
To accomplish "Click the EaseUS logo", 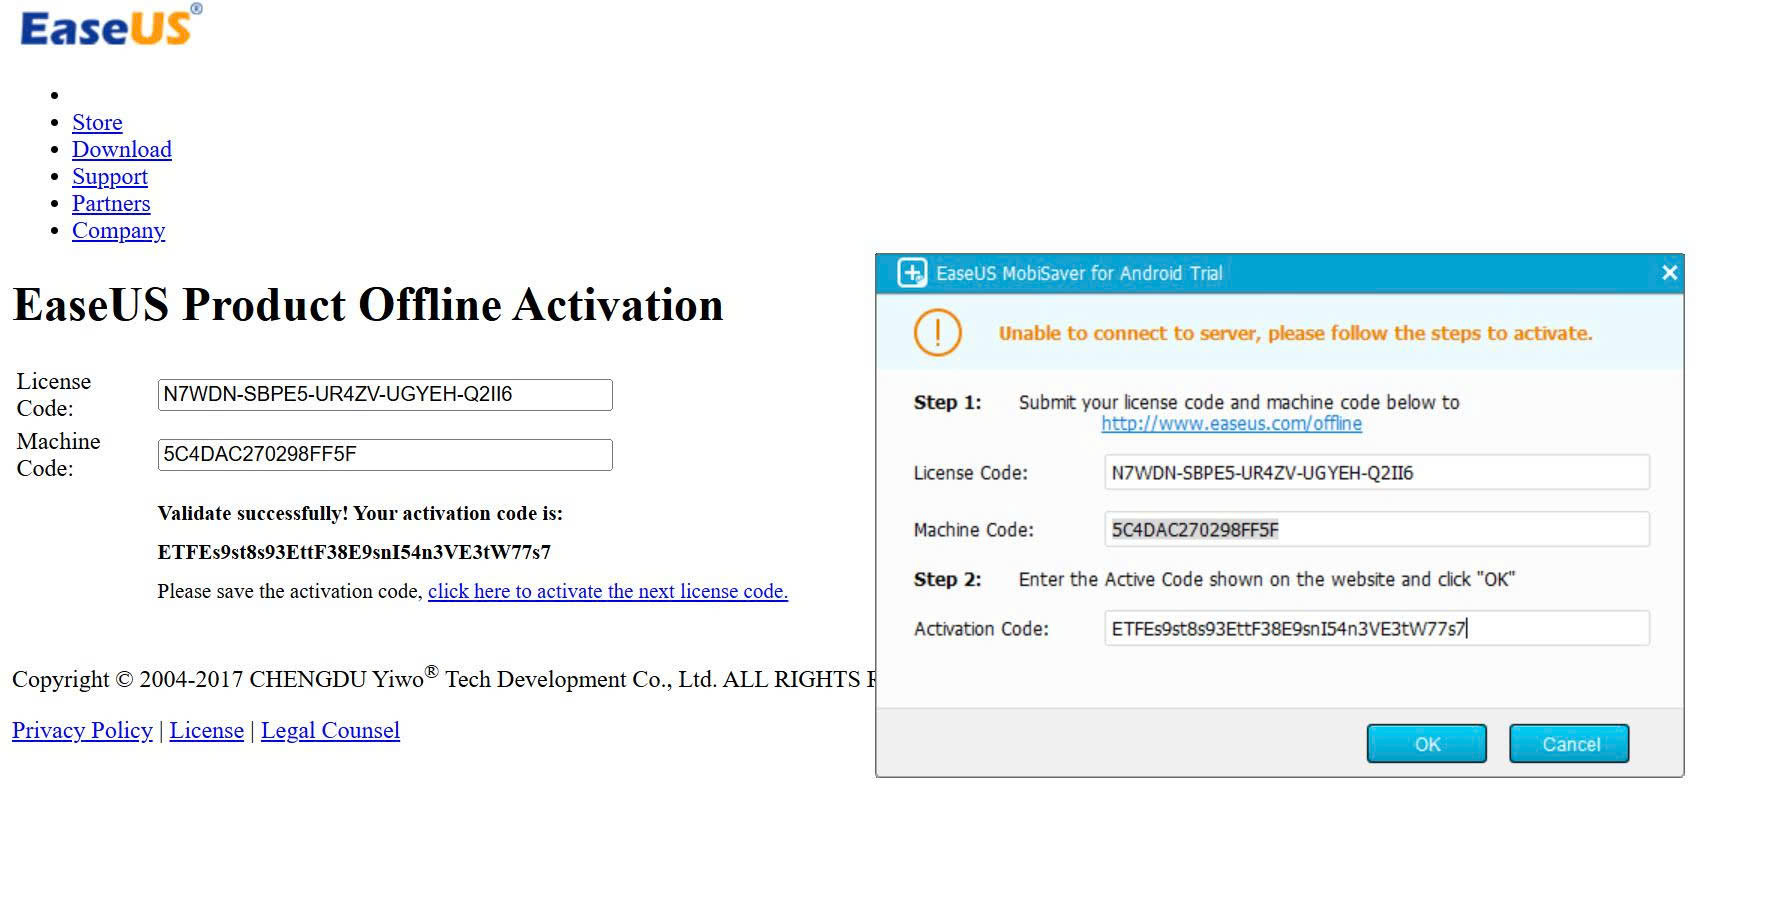I will point(110,26).
